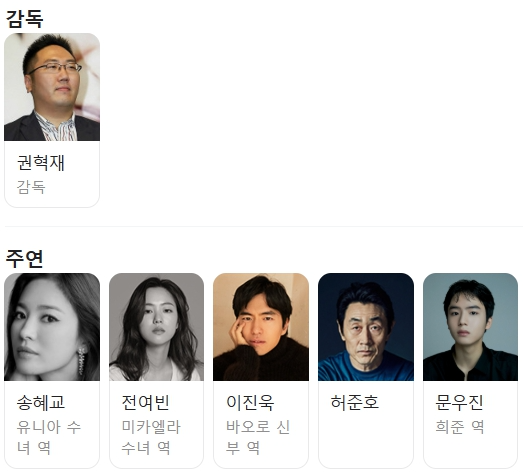Click the 감독 section heading
This screenshot has width=523, height=473.
click(x=24, y=19)
